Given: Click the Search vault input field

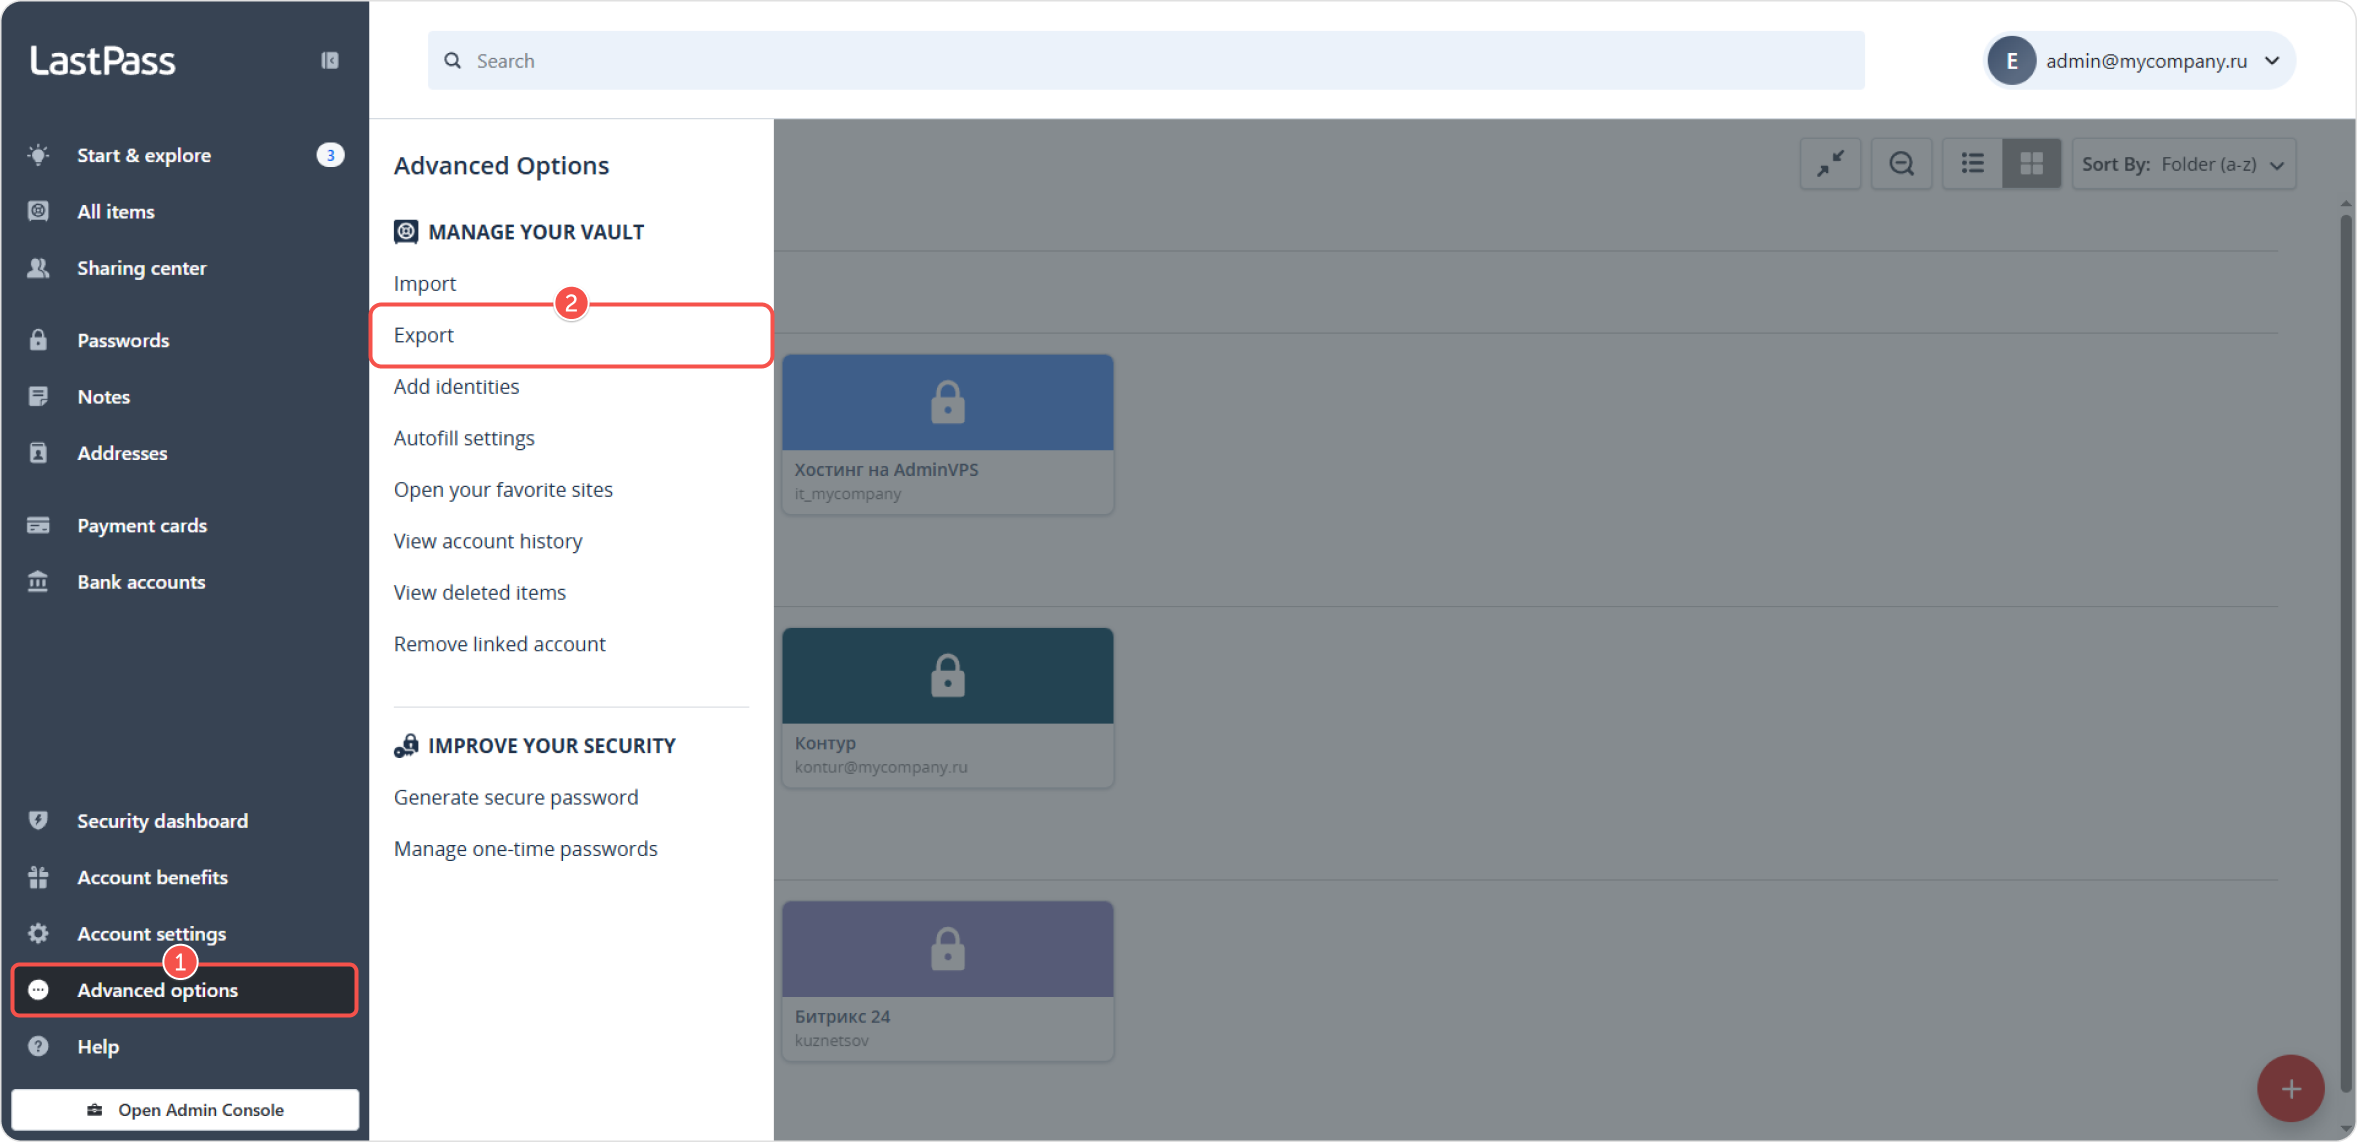Looking at the screenshot, I should [x=1146, y=61].
